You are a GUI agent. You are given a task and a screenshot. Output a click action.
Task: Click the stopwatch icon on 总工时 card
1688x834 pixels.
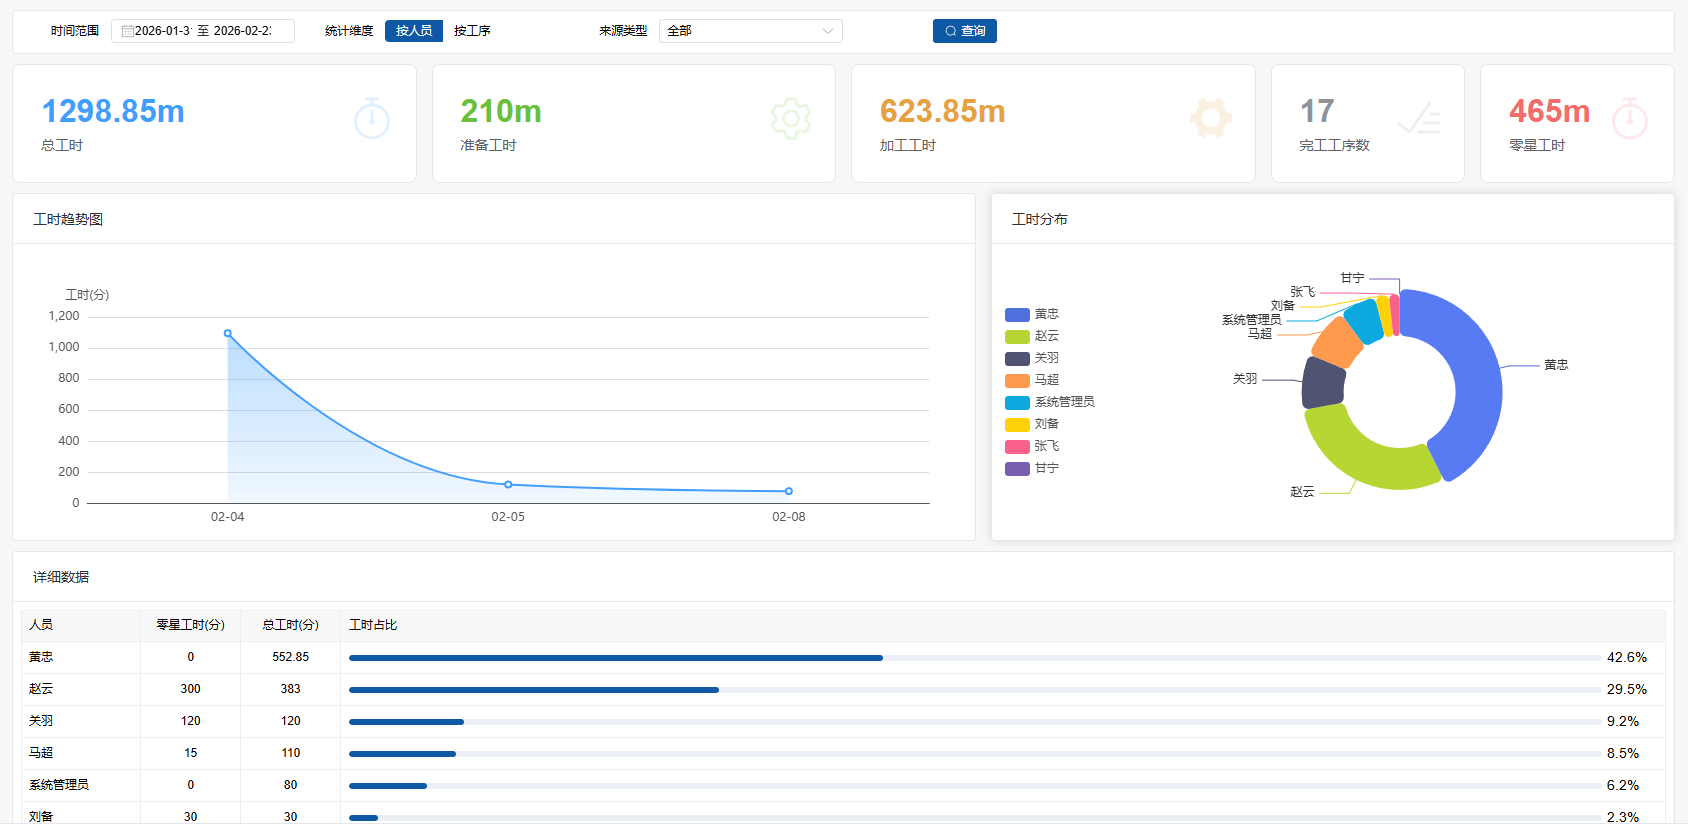pos(372,119)
